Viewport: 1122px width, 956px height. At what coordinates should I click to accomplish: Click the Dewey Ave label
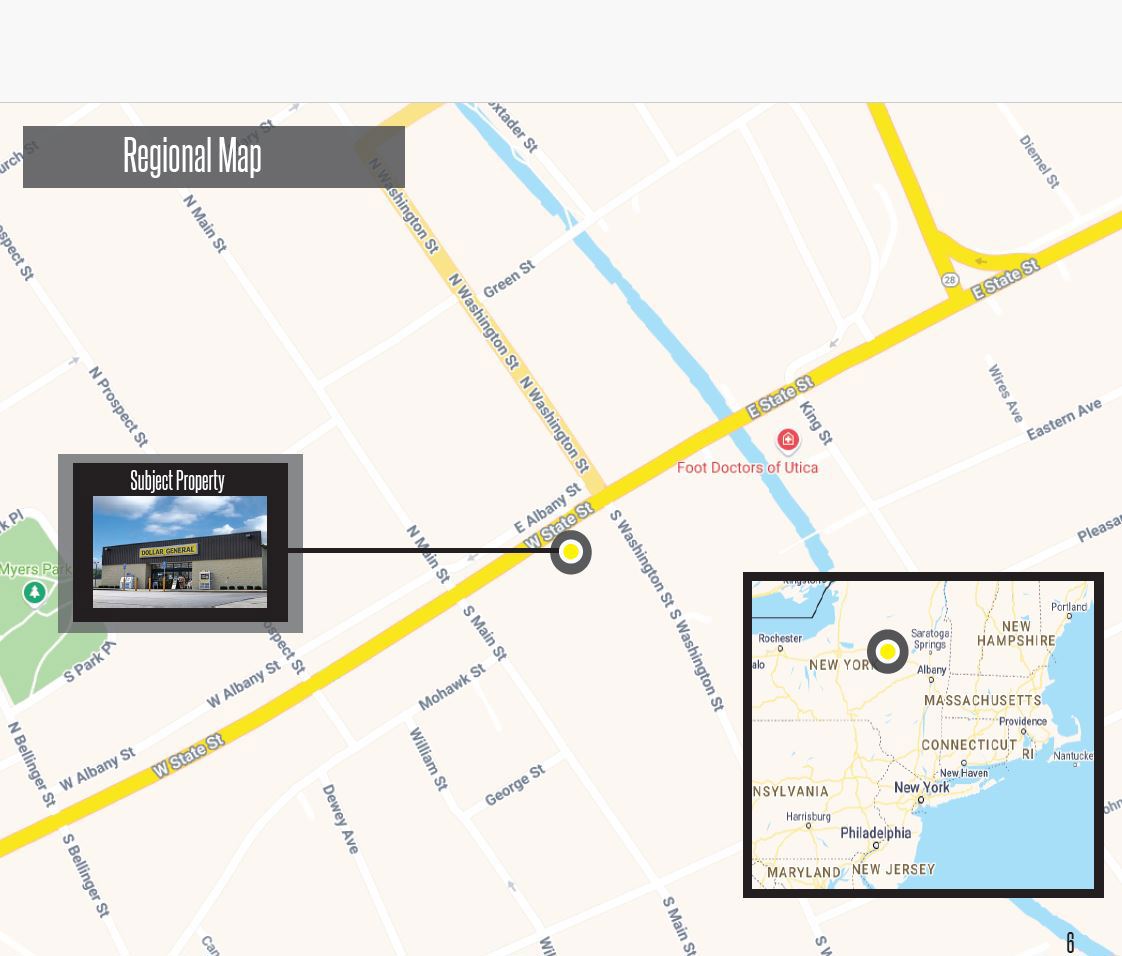[340, 819]
